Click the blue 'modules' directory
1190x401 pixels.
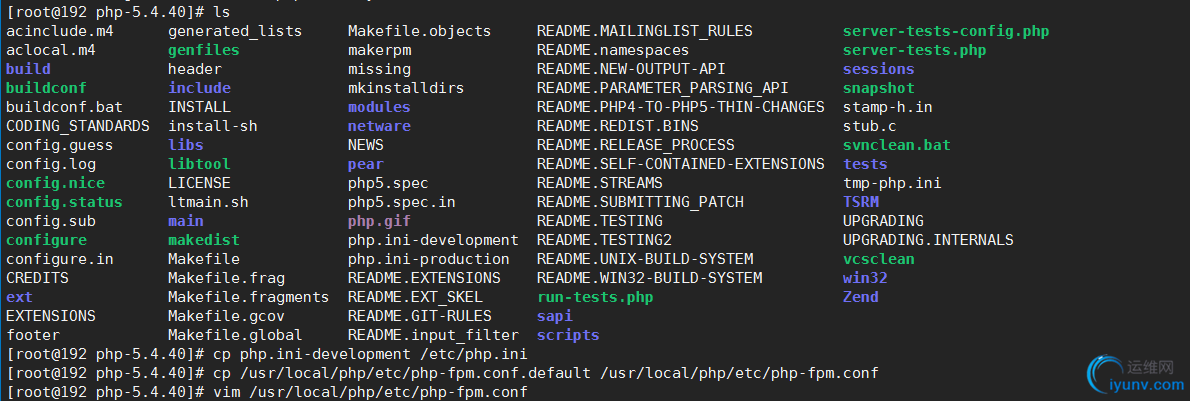tap(379, 107)
